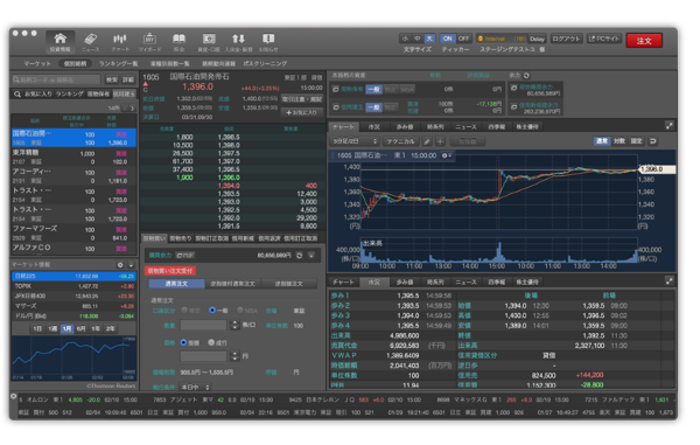Expand the マーケット情報 dropdown arrow
Image resolution: width=700 pixels, height=445 pixels.
pos(131,265)
